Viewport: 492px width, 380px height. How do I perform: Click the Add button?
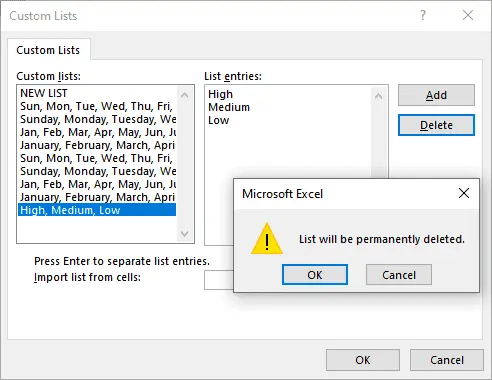click(436, 95)
